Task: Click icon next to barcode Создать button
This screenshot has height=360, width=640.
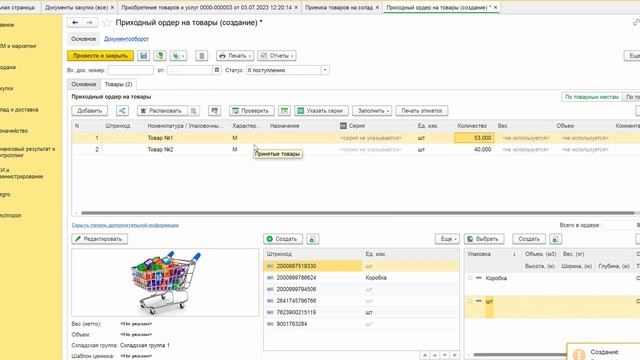Action: (312, 239)
